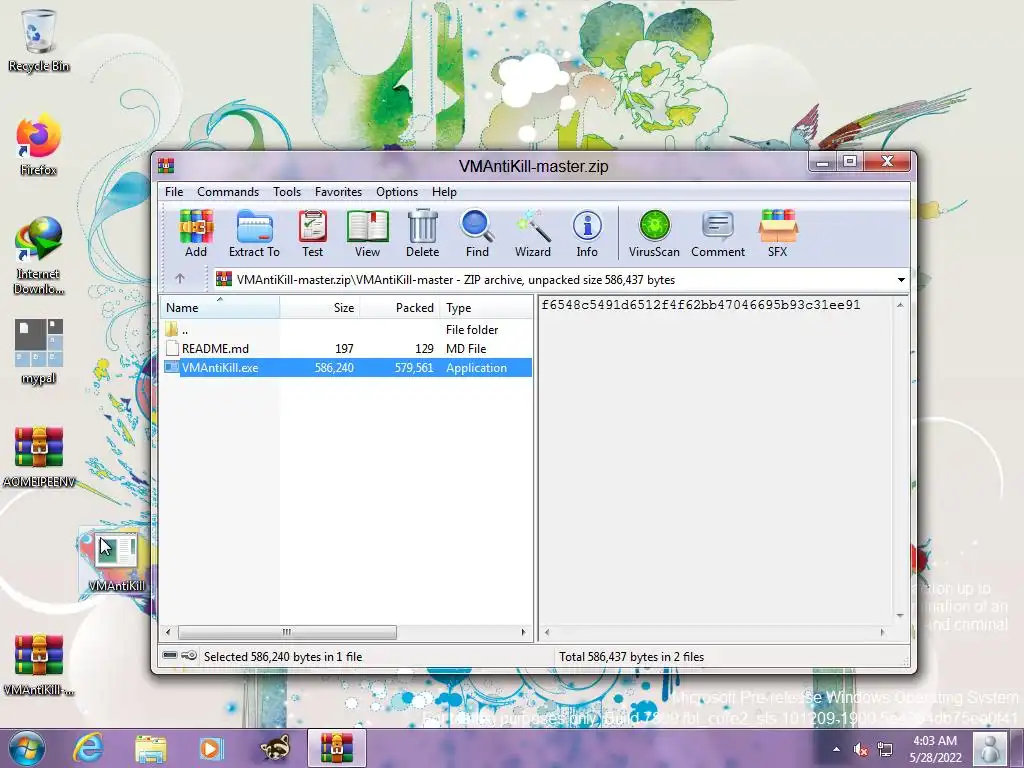This screenshot has width=1024, height=768.
Task: Select the VMAntiKill desktop icon
Action: tap(116, 560)
